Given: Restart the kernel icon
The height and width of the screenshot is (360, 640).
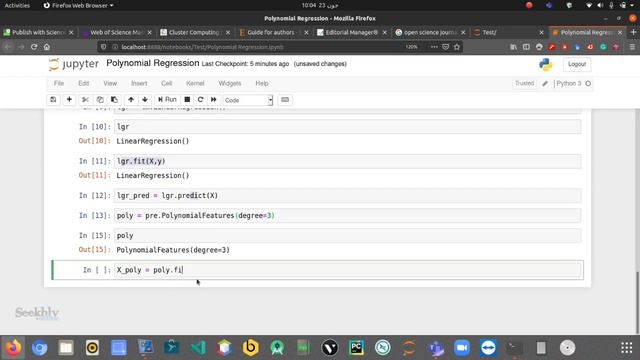Looking at the screenshot, I should point(200,100).
